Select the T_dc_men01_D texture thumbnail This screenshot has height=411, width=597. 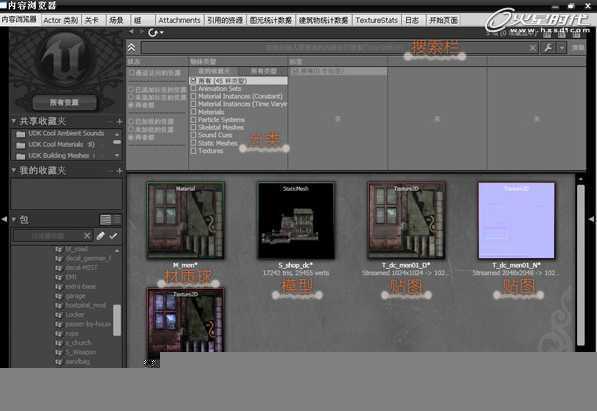point(406,221)
